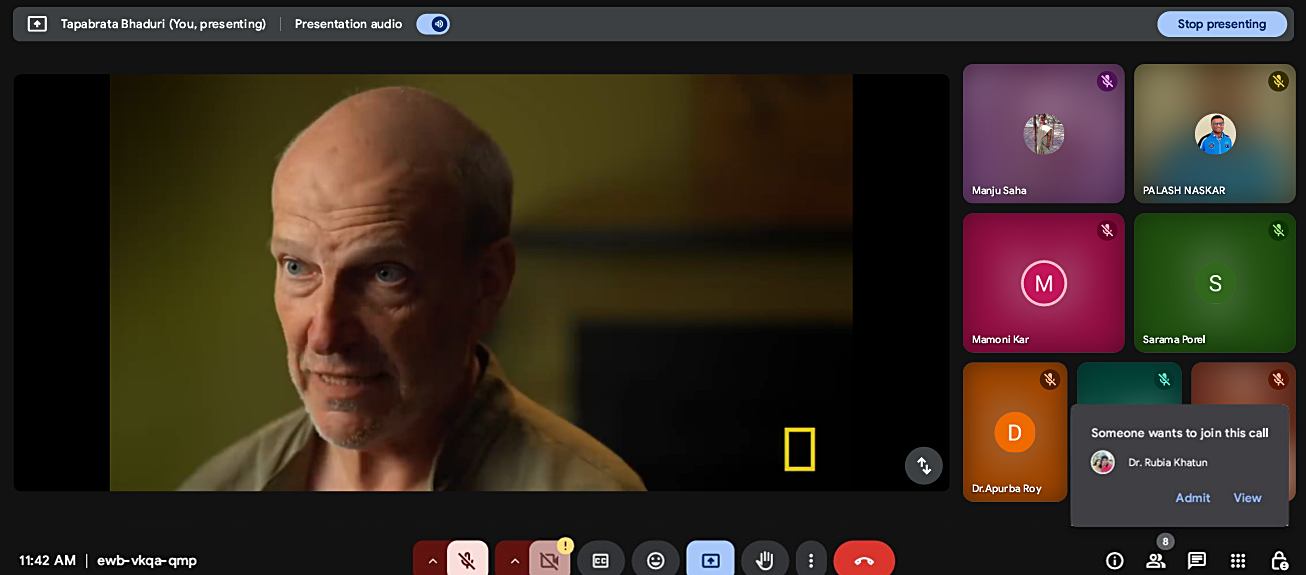
Task: Open the activities grid icon
Action: coord(1238,561)
